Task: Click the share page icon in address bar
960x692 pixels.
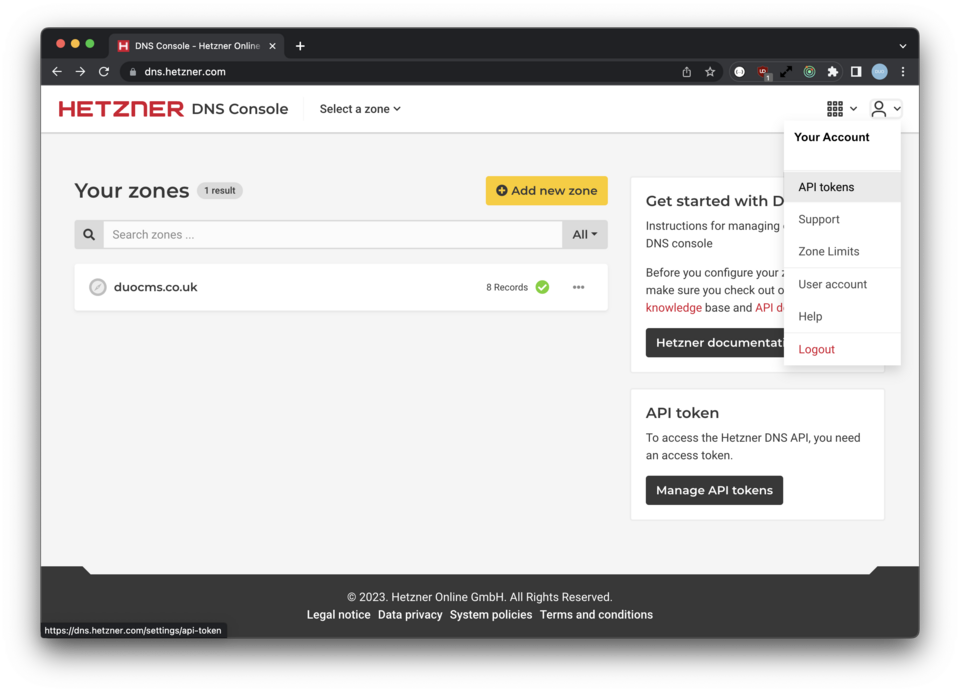Action: click(x=687, y=72)
